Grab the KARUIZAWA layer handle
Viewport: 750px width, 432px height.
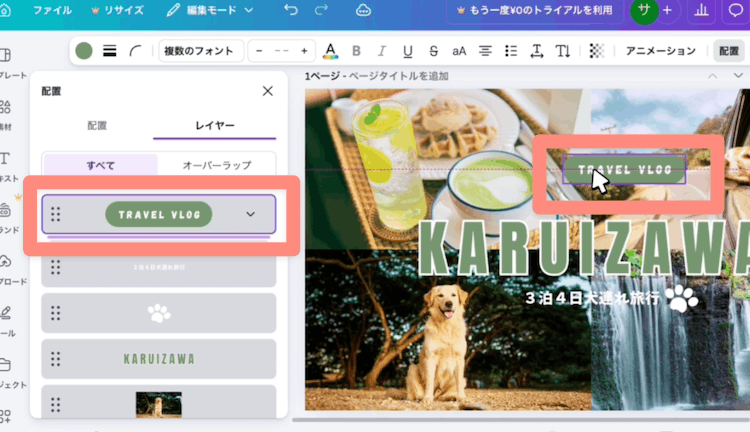click(x=55, y=359)
